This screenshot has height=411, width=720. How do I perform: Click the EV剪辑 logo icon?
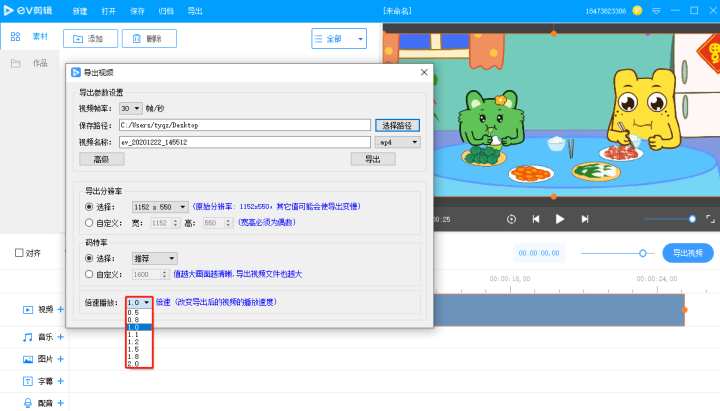tap(9, 10)
